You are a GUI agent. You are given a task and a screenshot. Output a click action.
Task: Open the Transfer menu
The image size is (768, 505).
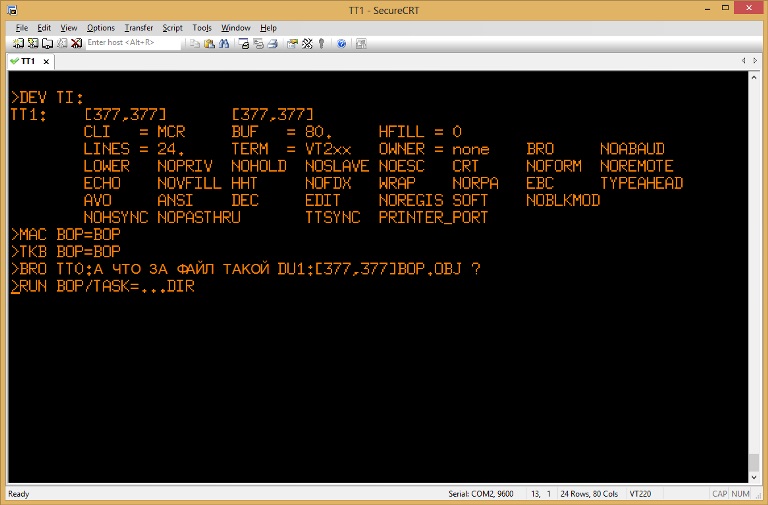point(139,28)
